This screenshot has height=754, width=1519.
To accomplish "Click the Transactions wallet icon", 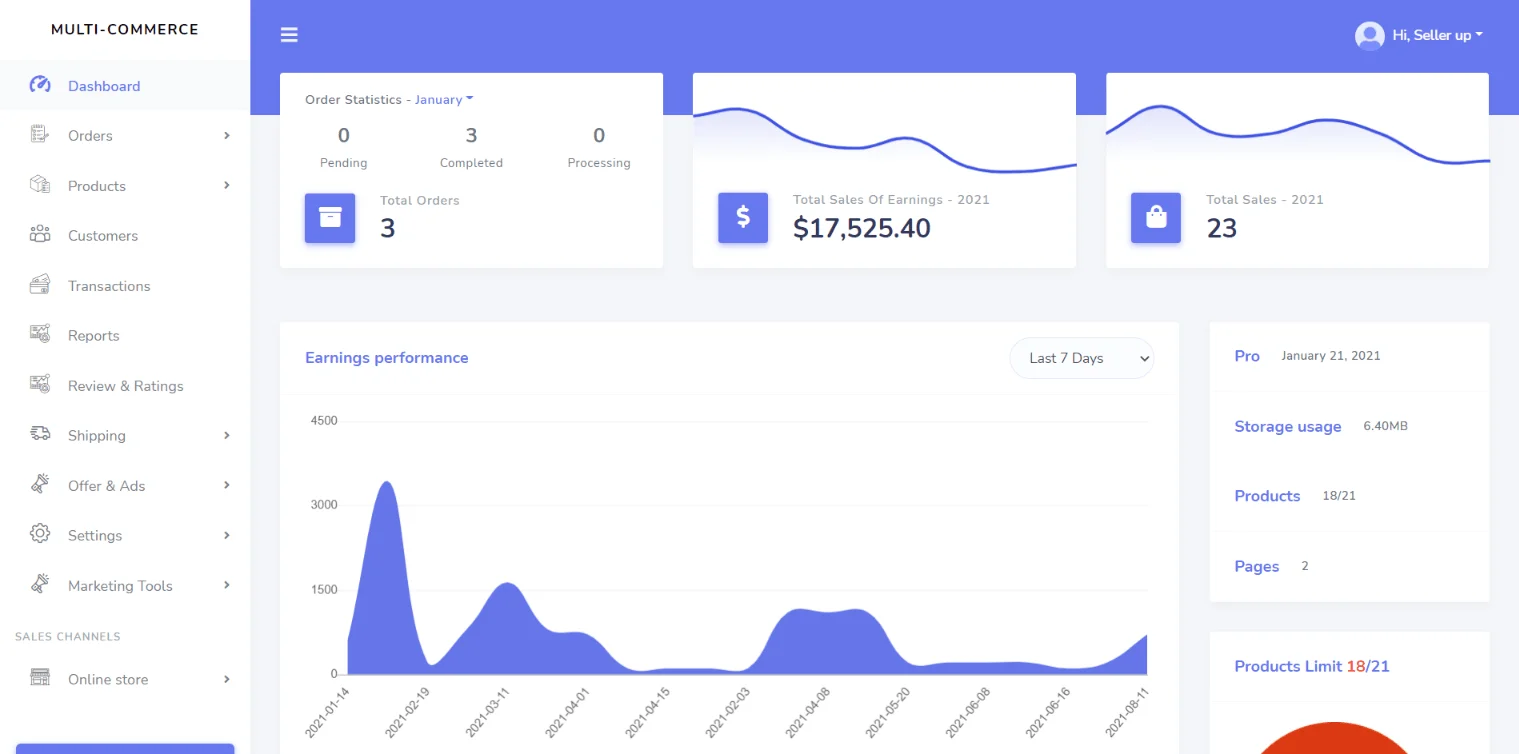I will pyautogui.click(x=40, y=284).
